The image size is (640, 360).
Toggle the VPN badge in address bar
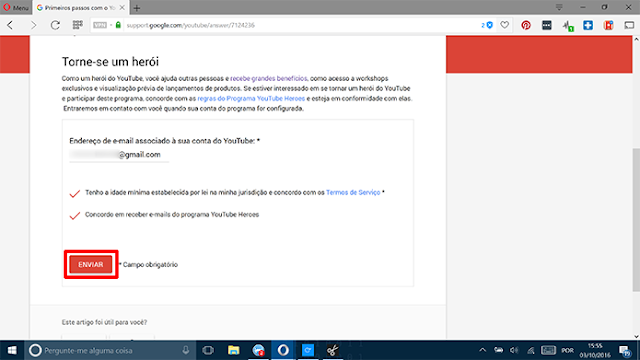tap(100, 25)
